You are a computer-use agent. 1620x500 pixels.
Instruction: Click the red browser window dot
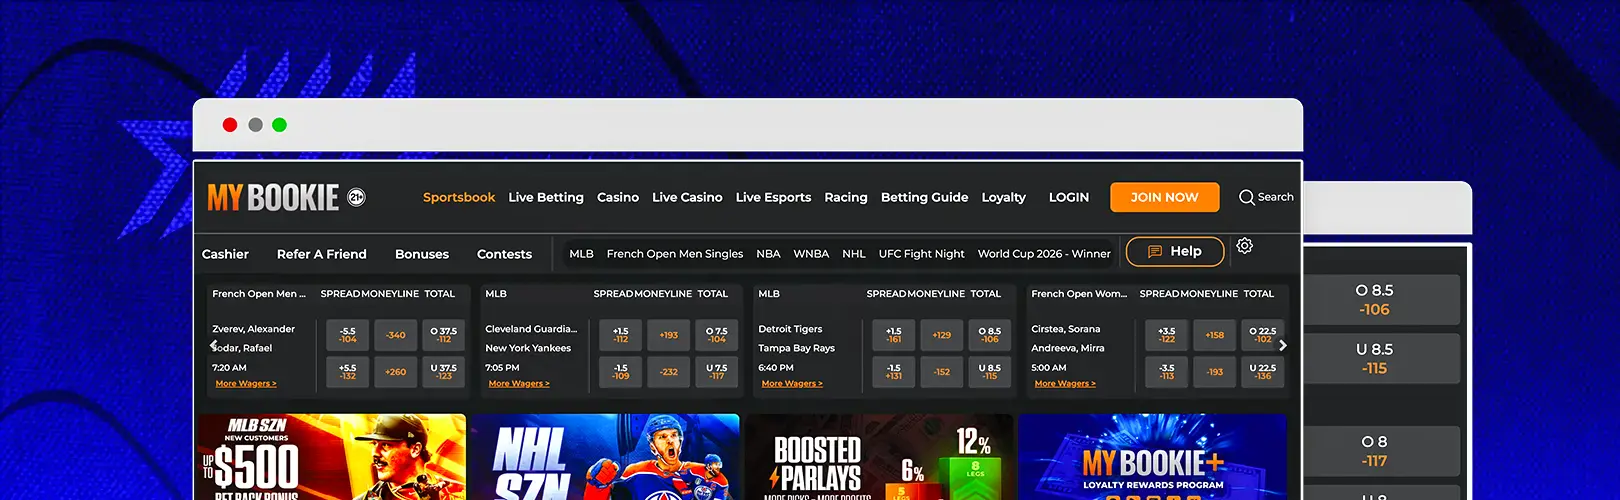[230, 125]
